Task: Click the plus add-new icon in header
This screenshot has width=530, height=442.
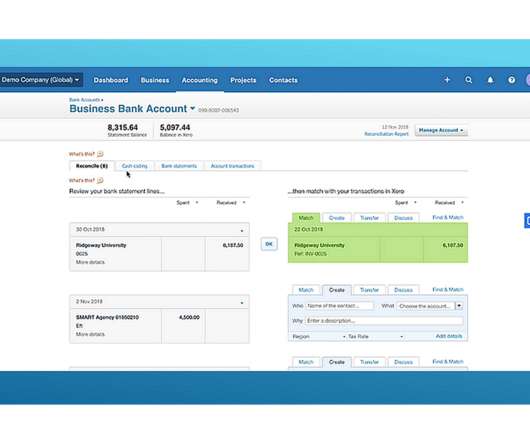Action: click(x=447, y=80)
